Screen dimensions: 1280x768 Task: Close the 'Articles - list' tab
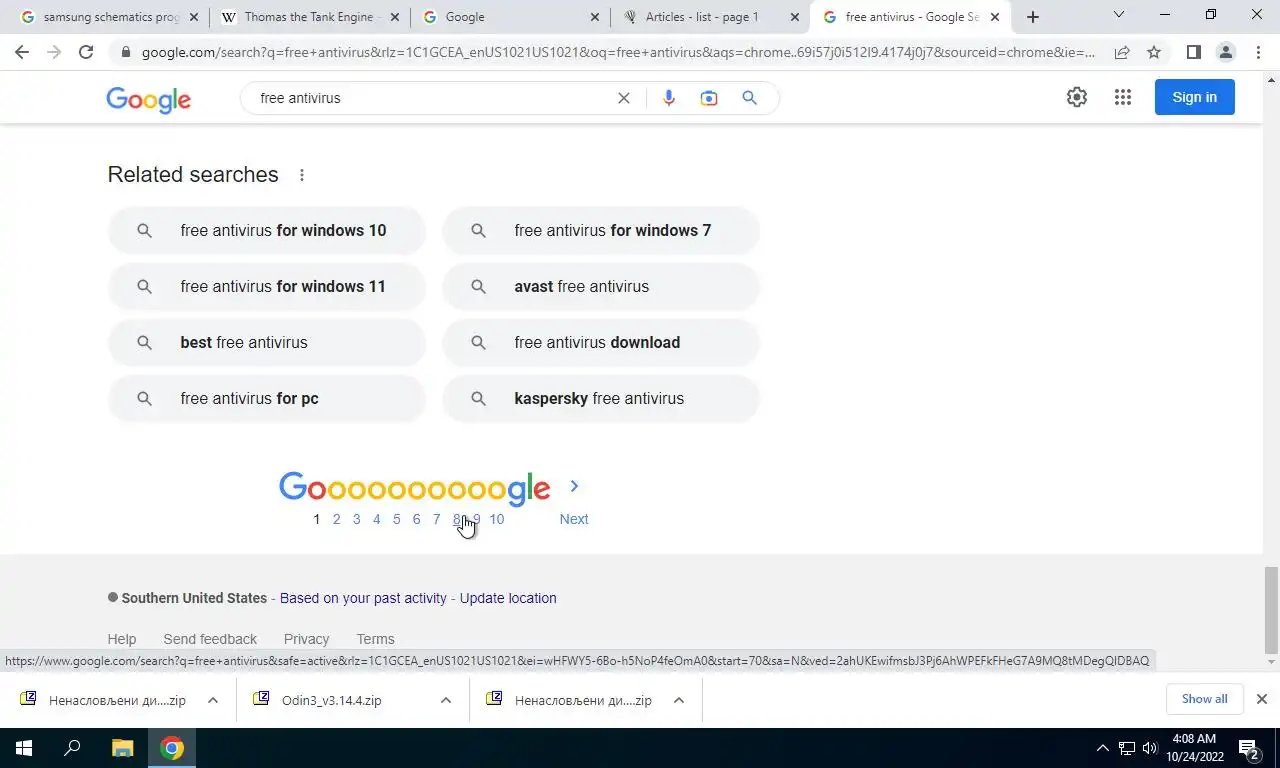pos(795,17)
